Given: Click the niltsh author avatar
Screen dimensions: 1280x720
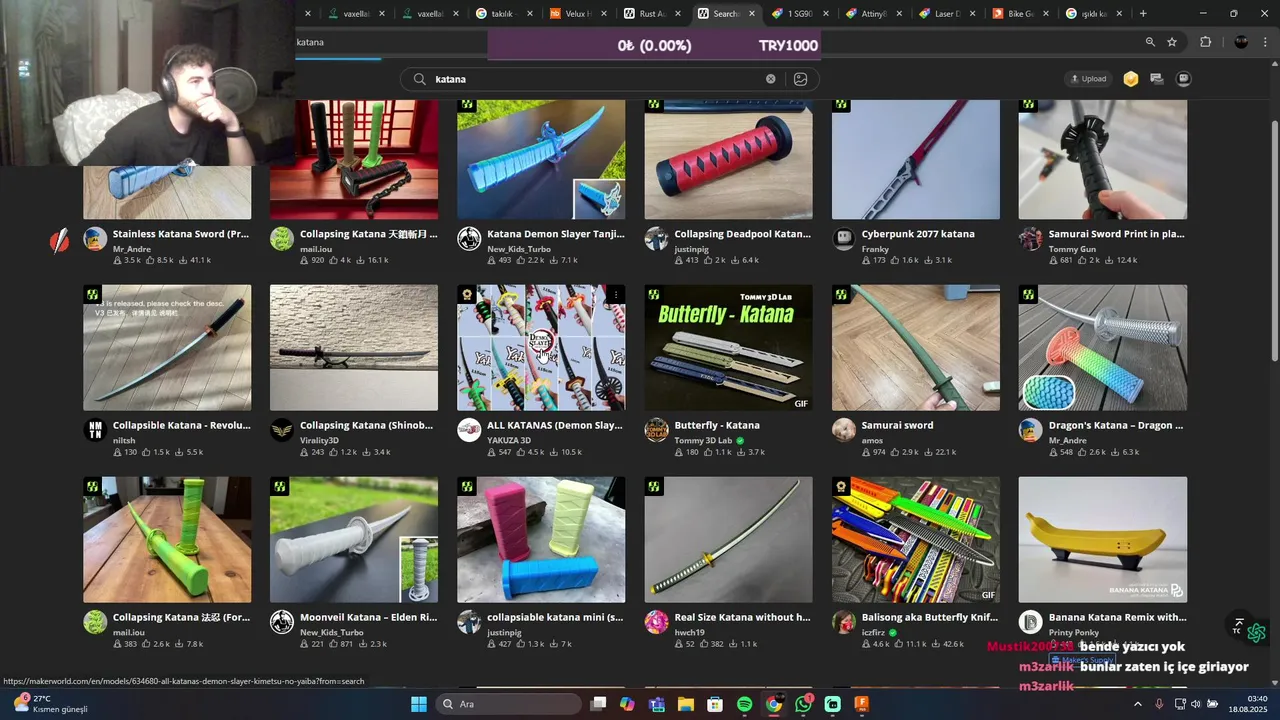Looking at the screenshot, I should pos(95,430).
